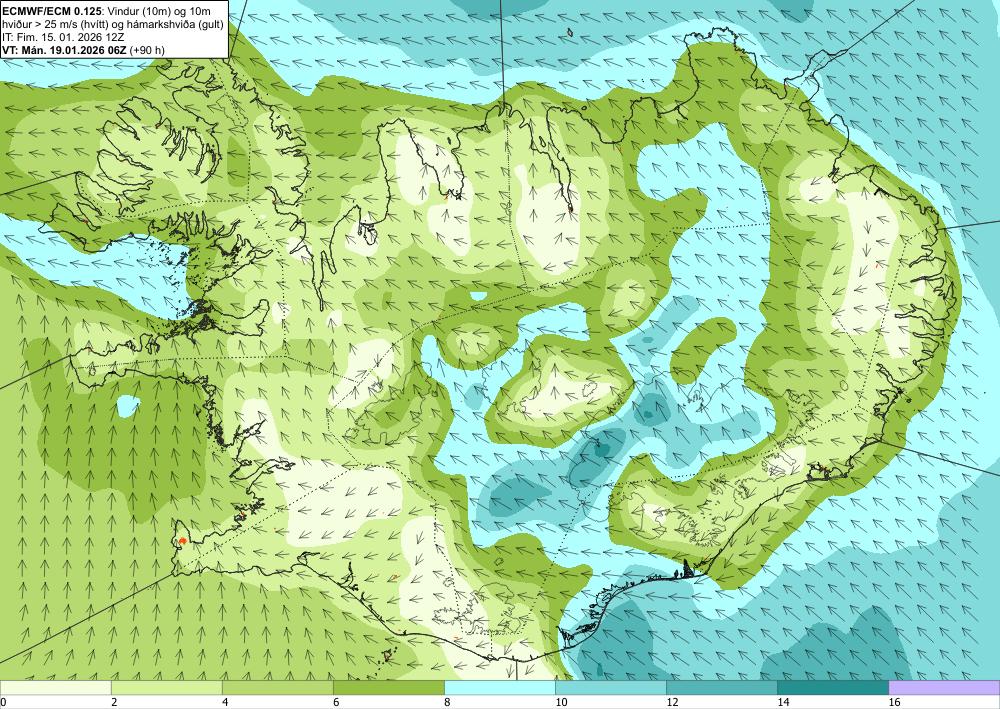
Task: Click the 'hviður > 25 m/s (hvítt)' text line
Action: [113, 24]
